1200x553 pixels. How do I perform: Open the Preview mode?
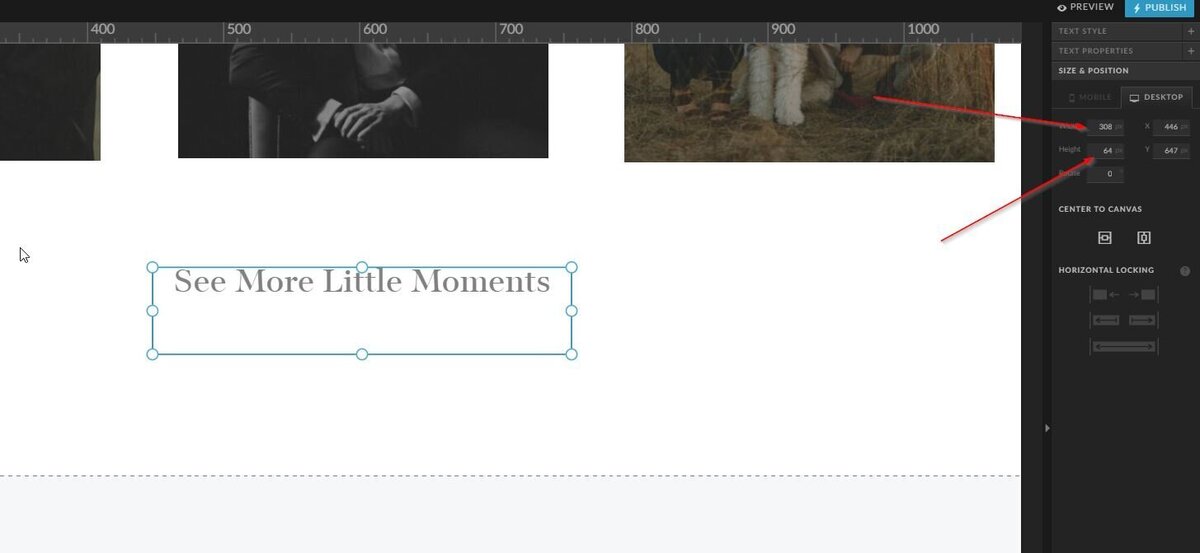1085,7
